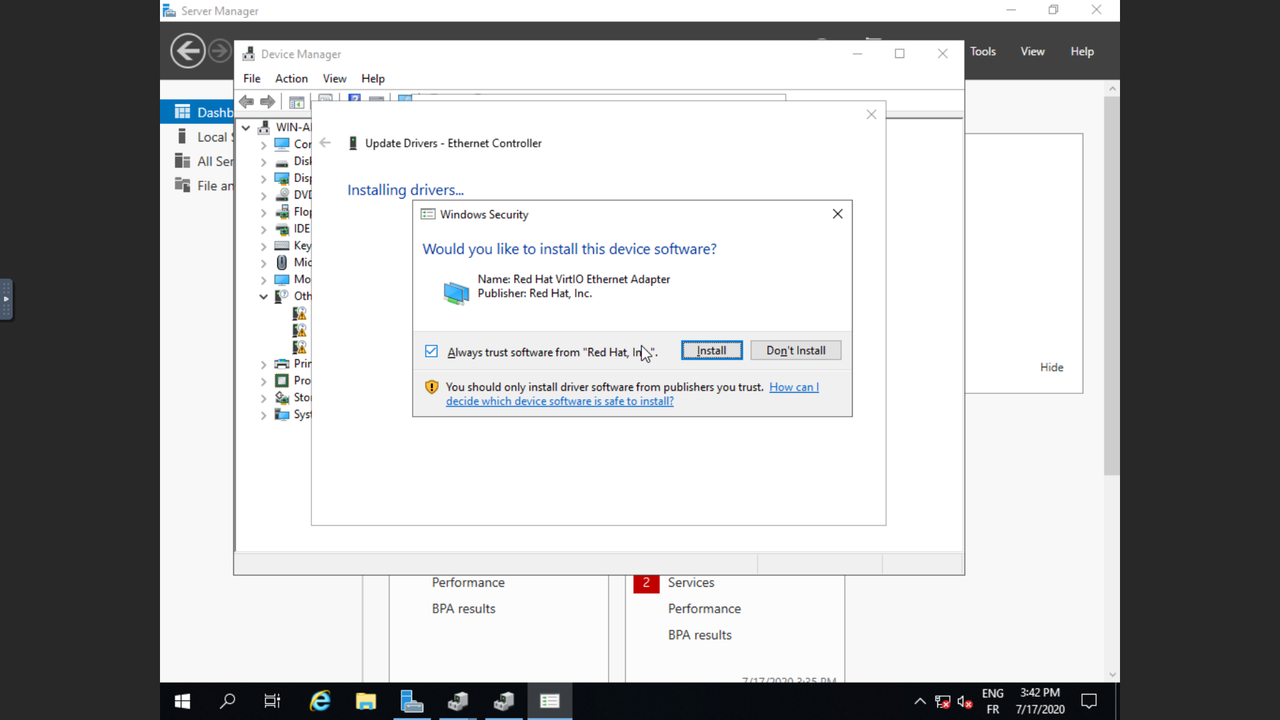The width and height of the screenshot is (1280, 720).
Task: Show hidden tray icons chevron
Action: point(920,702)
